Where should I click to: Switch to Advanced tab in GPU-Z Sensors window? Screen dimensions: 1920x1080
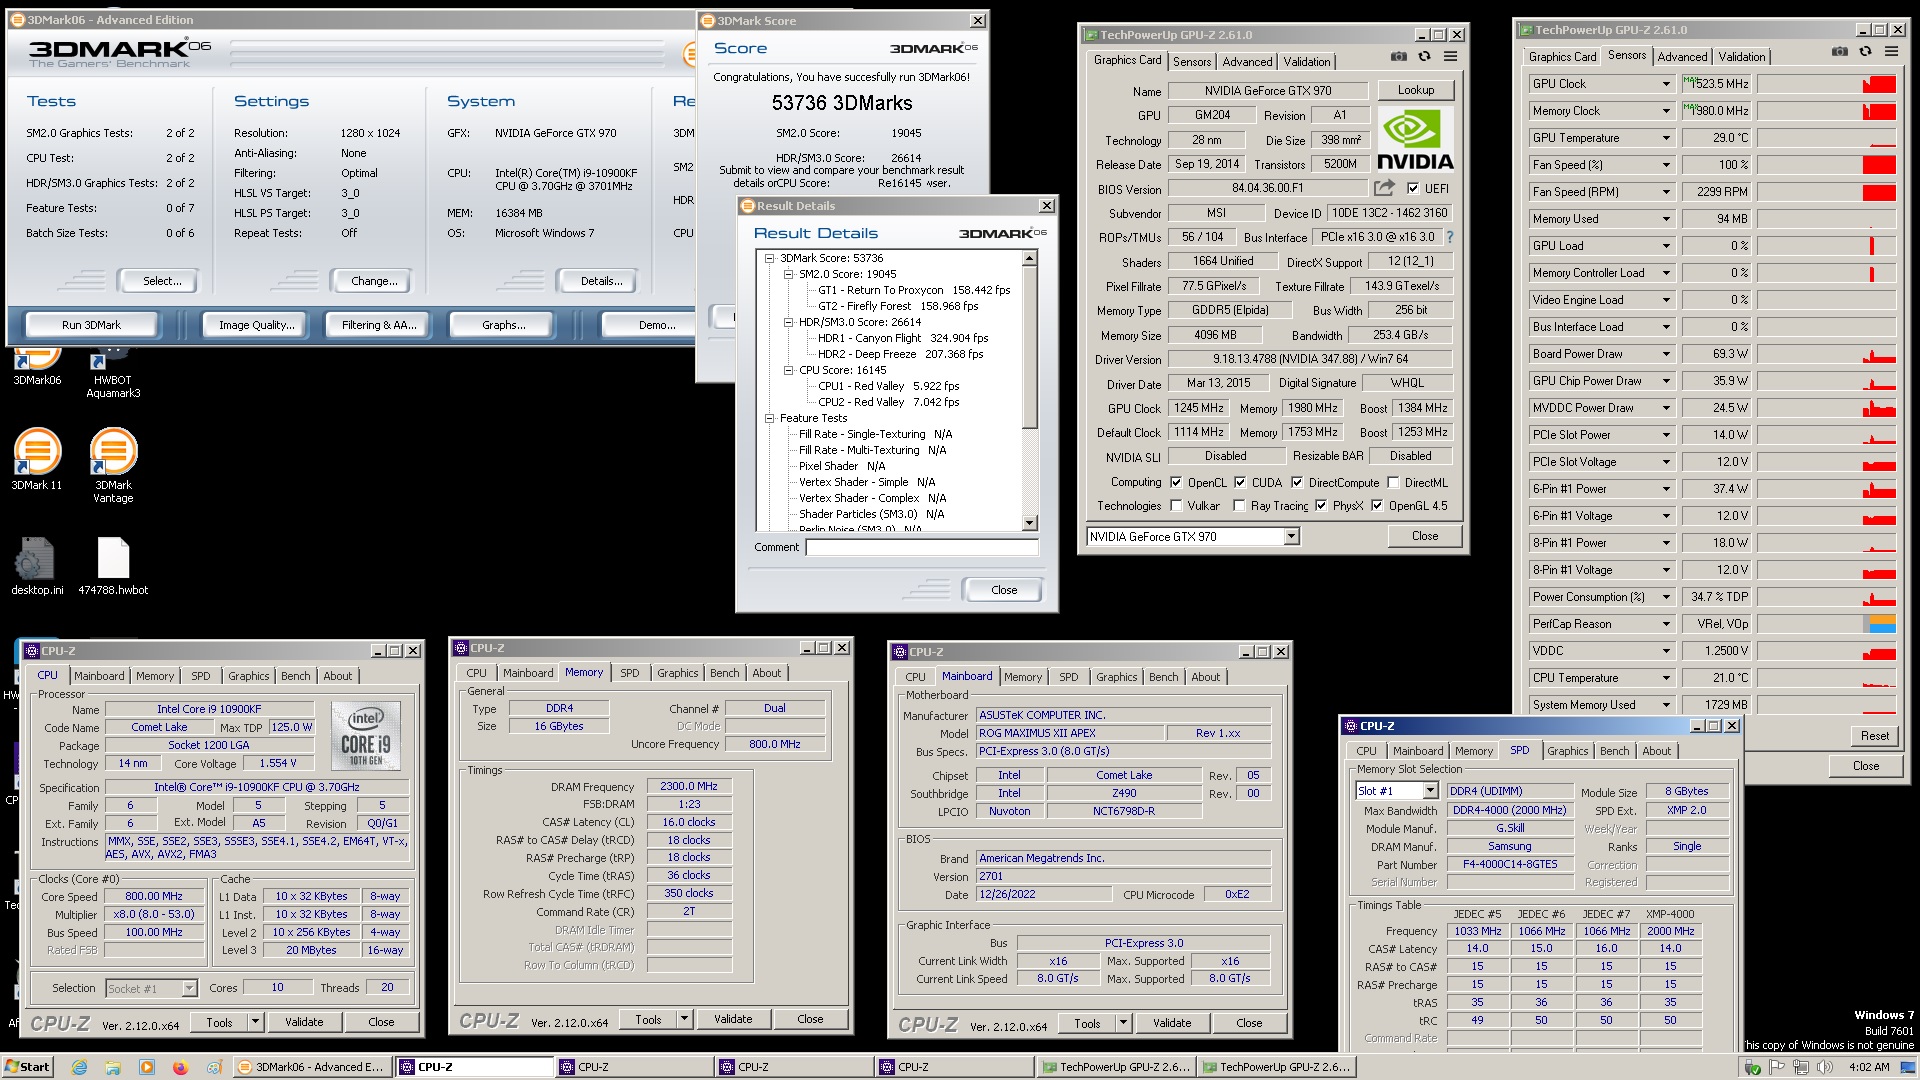[1682, 57]
